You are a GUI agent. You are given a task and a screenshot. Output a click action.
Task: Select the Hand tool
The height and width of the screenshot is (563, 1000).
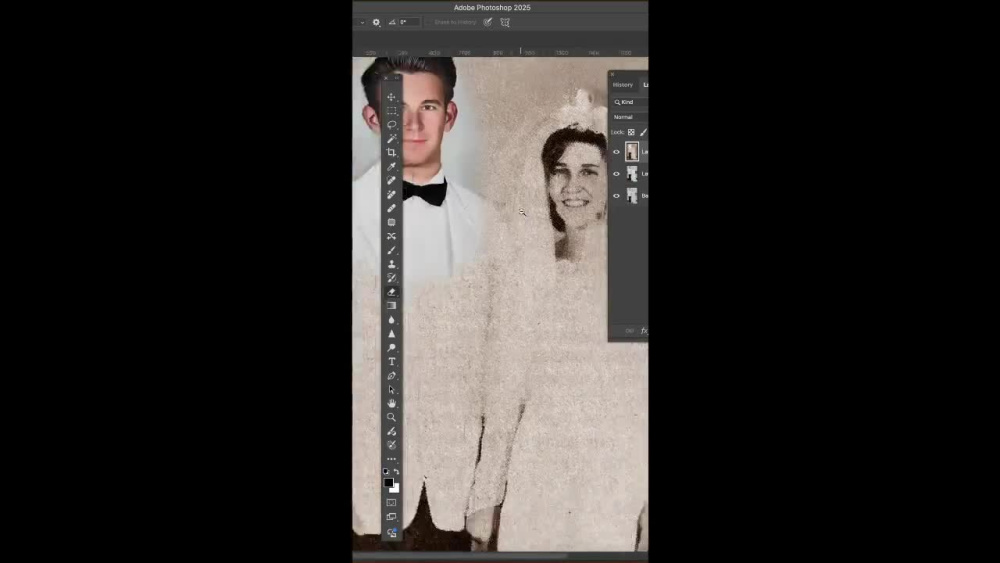392,404
